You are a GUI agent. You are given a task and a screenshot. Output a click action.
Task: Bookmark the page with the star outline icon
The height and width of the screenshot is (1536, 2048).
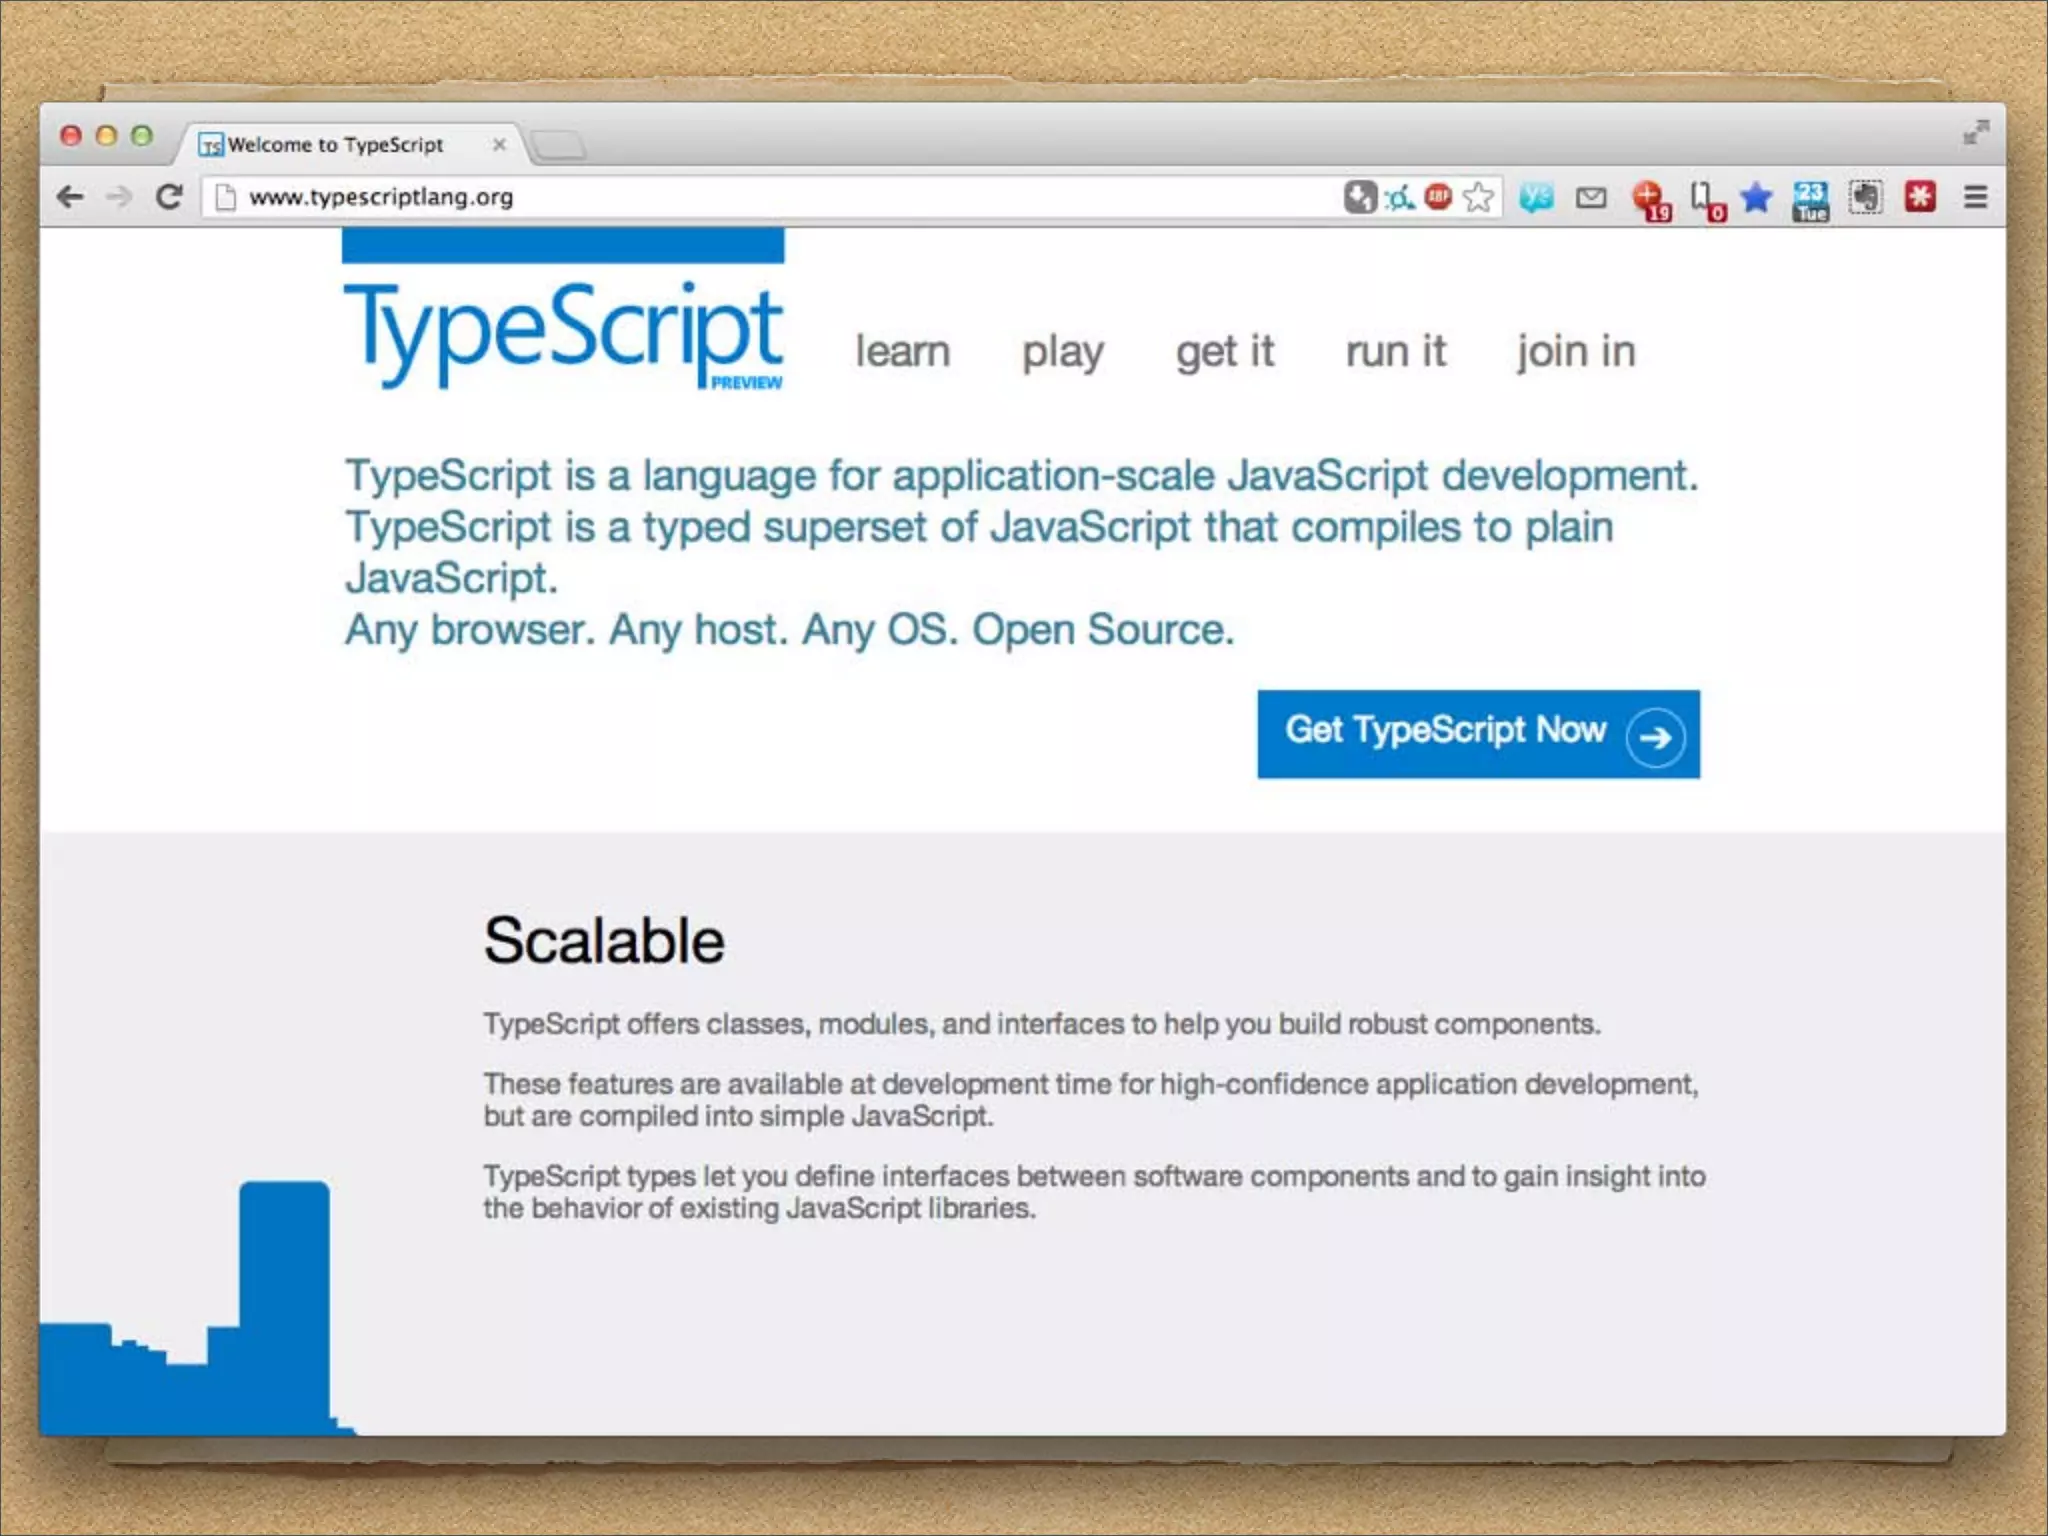1478,197
